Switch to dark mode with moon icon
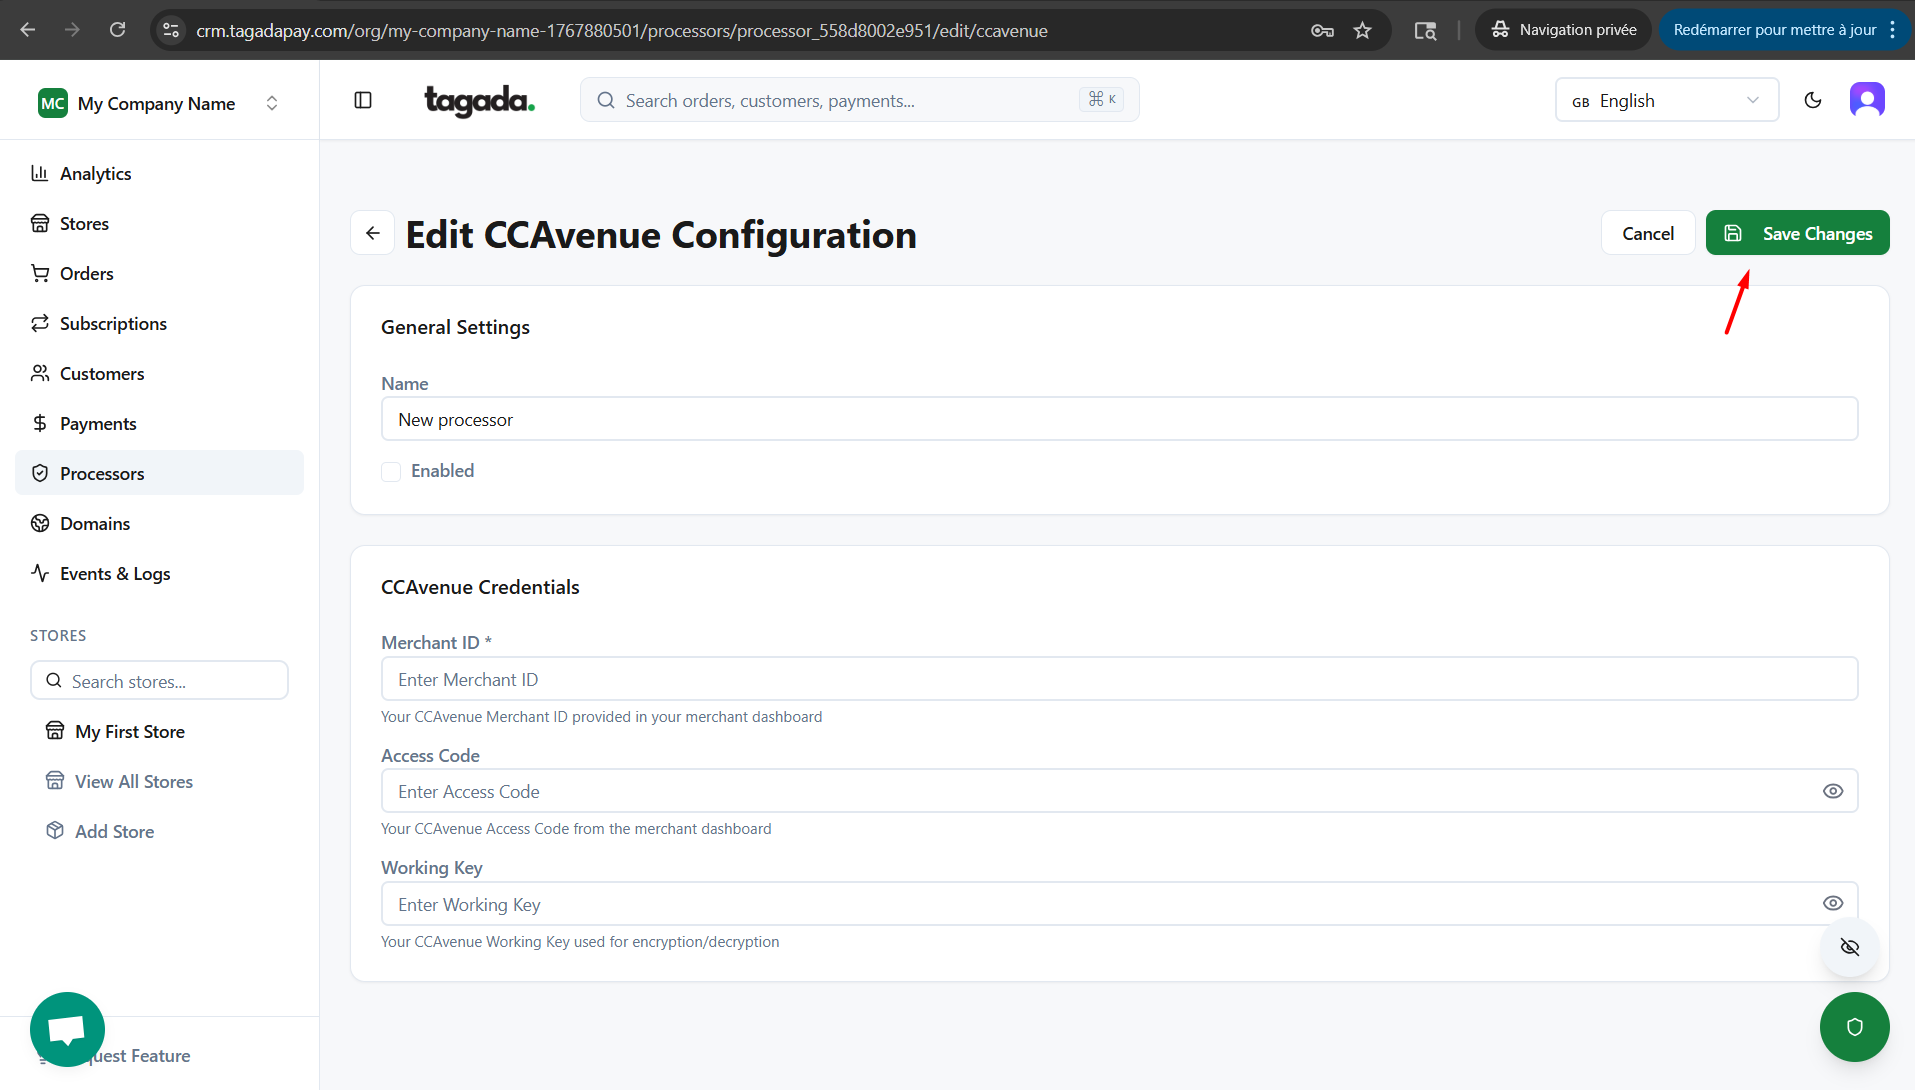 (1812, 100)
